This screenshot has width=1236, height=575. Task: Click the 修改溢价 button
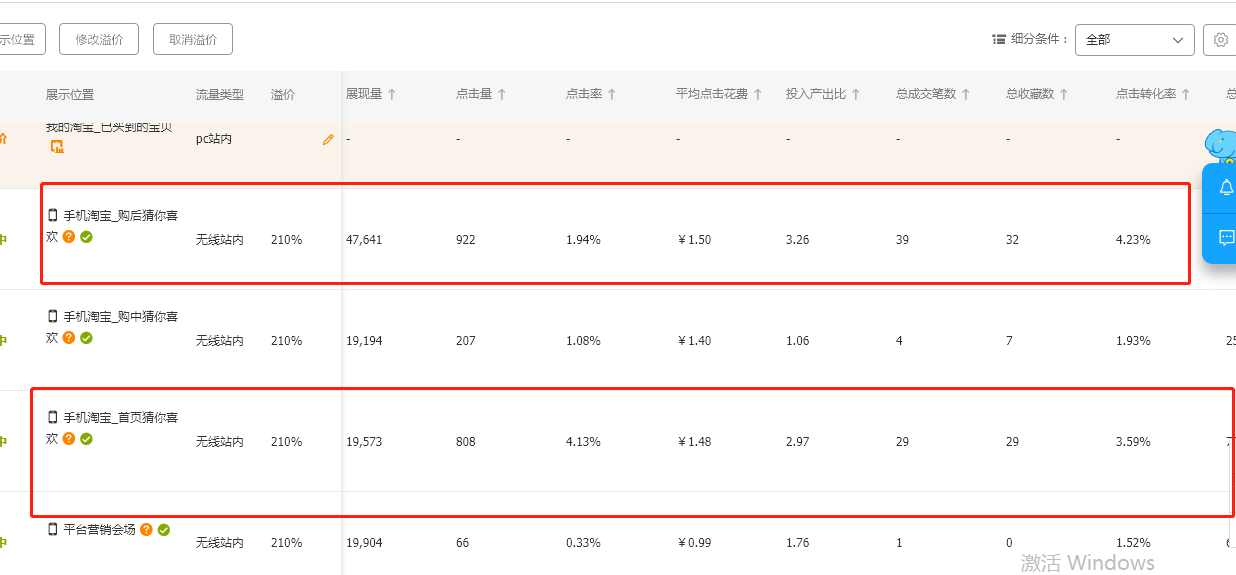(x=99, y=39)
